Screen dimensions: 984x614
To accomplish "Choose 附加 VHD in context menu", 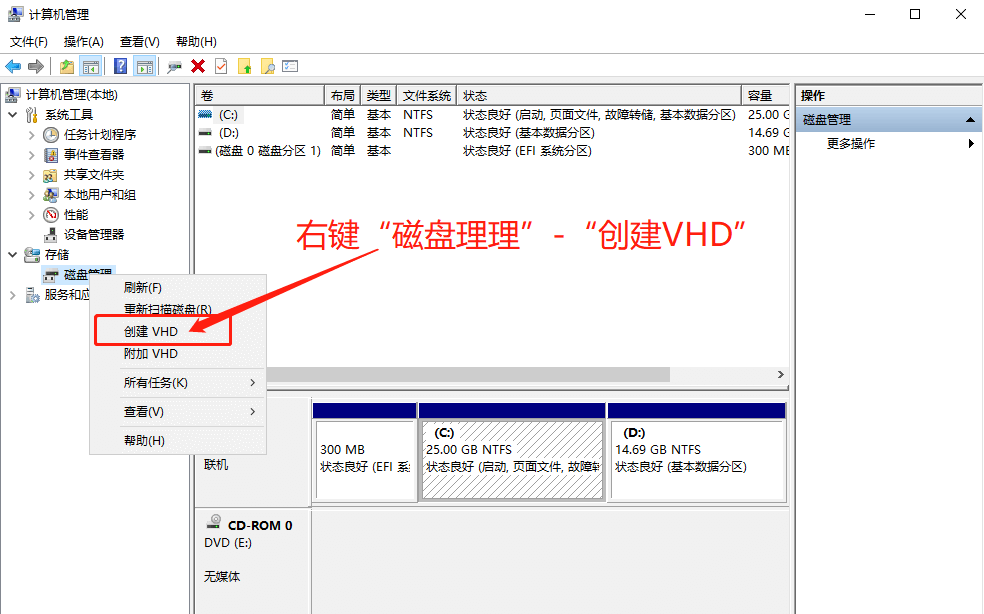I will [x=151, y=354].
